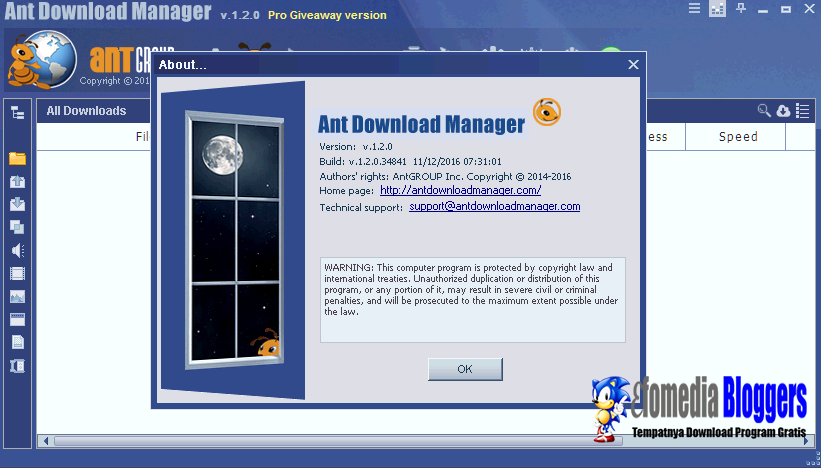Click horizontal scrollbar left arrow

coord(46,441)
